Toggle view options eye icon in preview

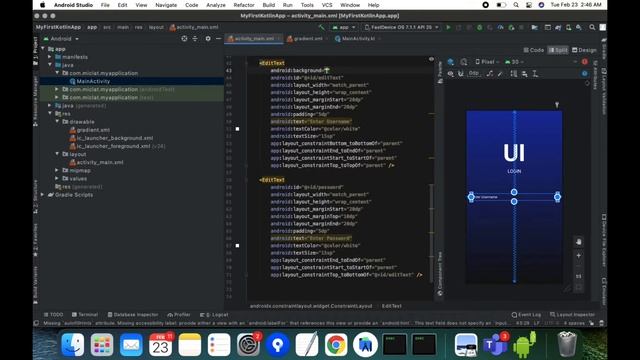point(450,73)
